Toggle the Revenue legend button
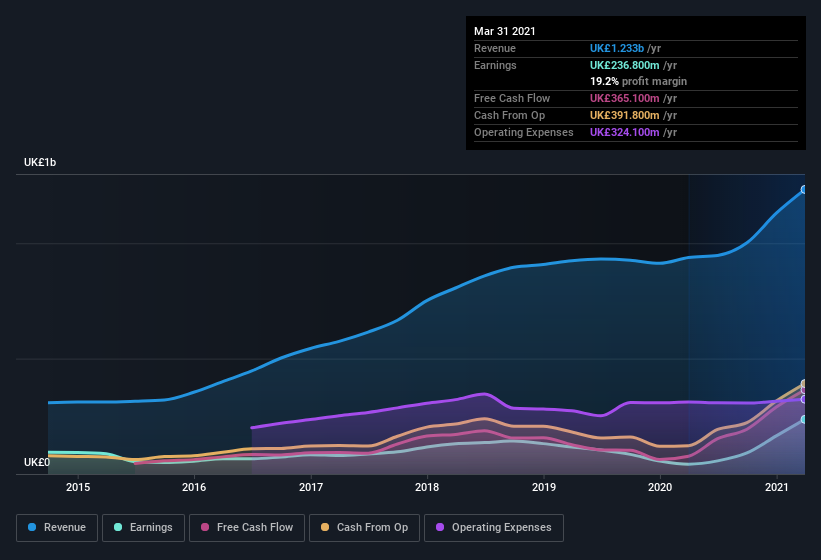The width and height of the screenshot is (821, 560). pos(57,528)
